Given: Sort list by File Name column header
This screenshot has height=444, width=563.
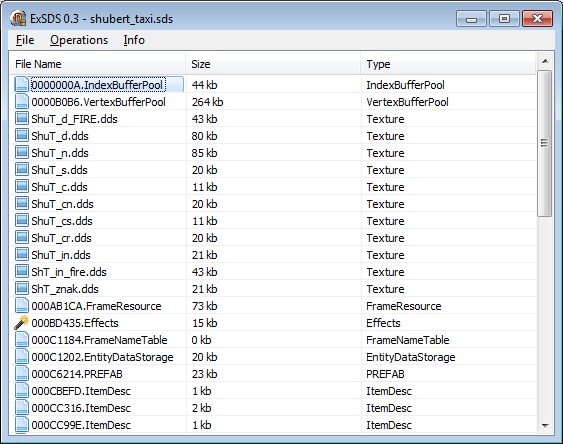Looking at the screenshot, I should pyautogui.click(x=98, y=64).
